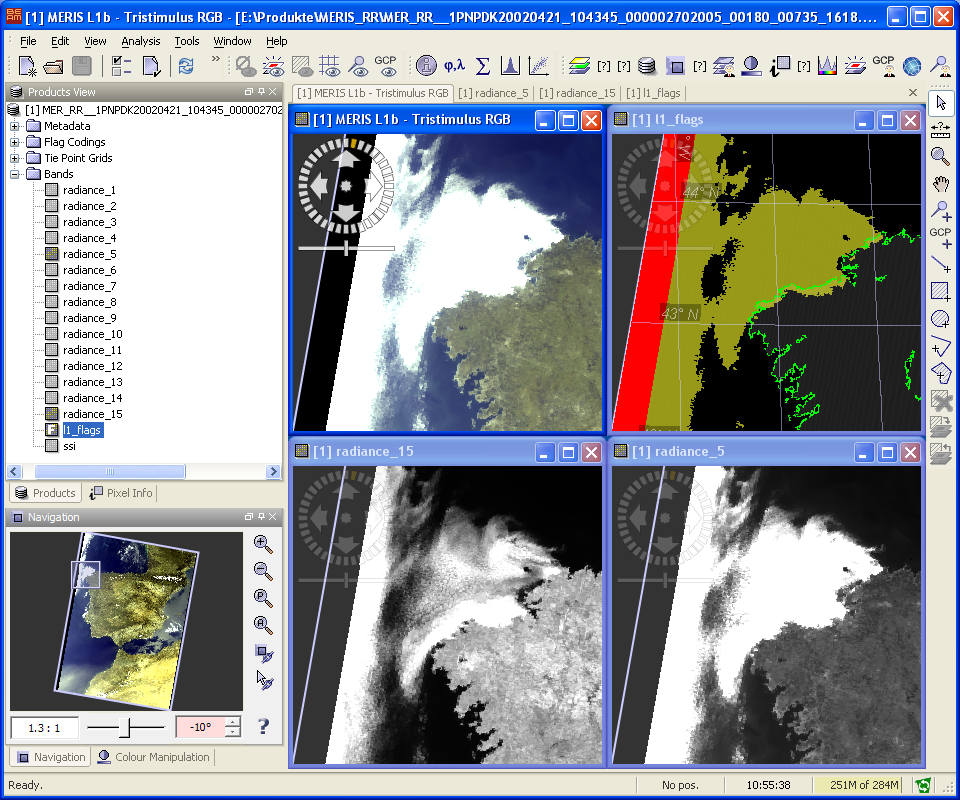Toggle the graticule overlay grid icon
This screenshot has height=800, width=960.
pos(329,66)
